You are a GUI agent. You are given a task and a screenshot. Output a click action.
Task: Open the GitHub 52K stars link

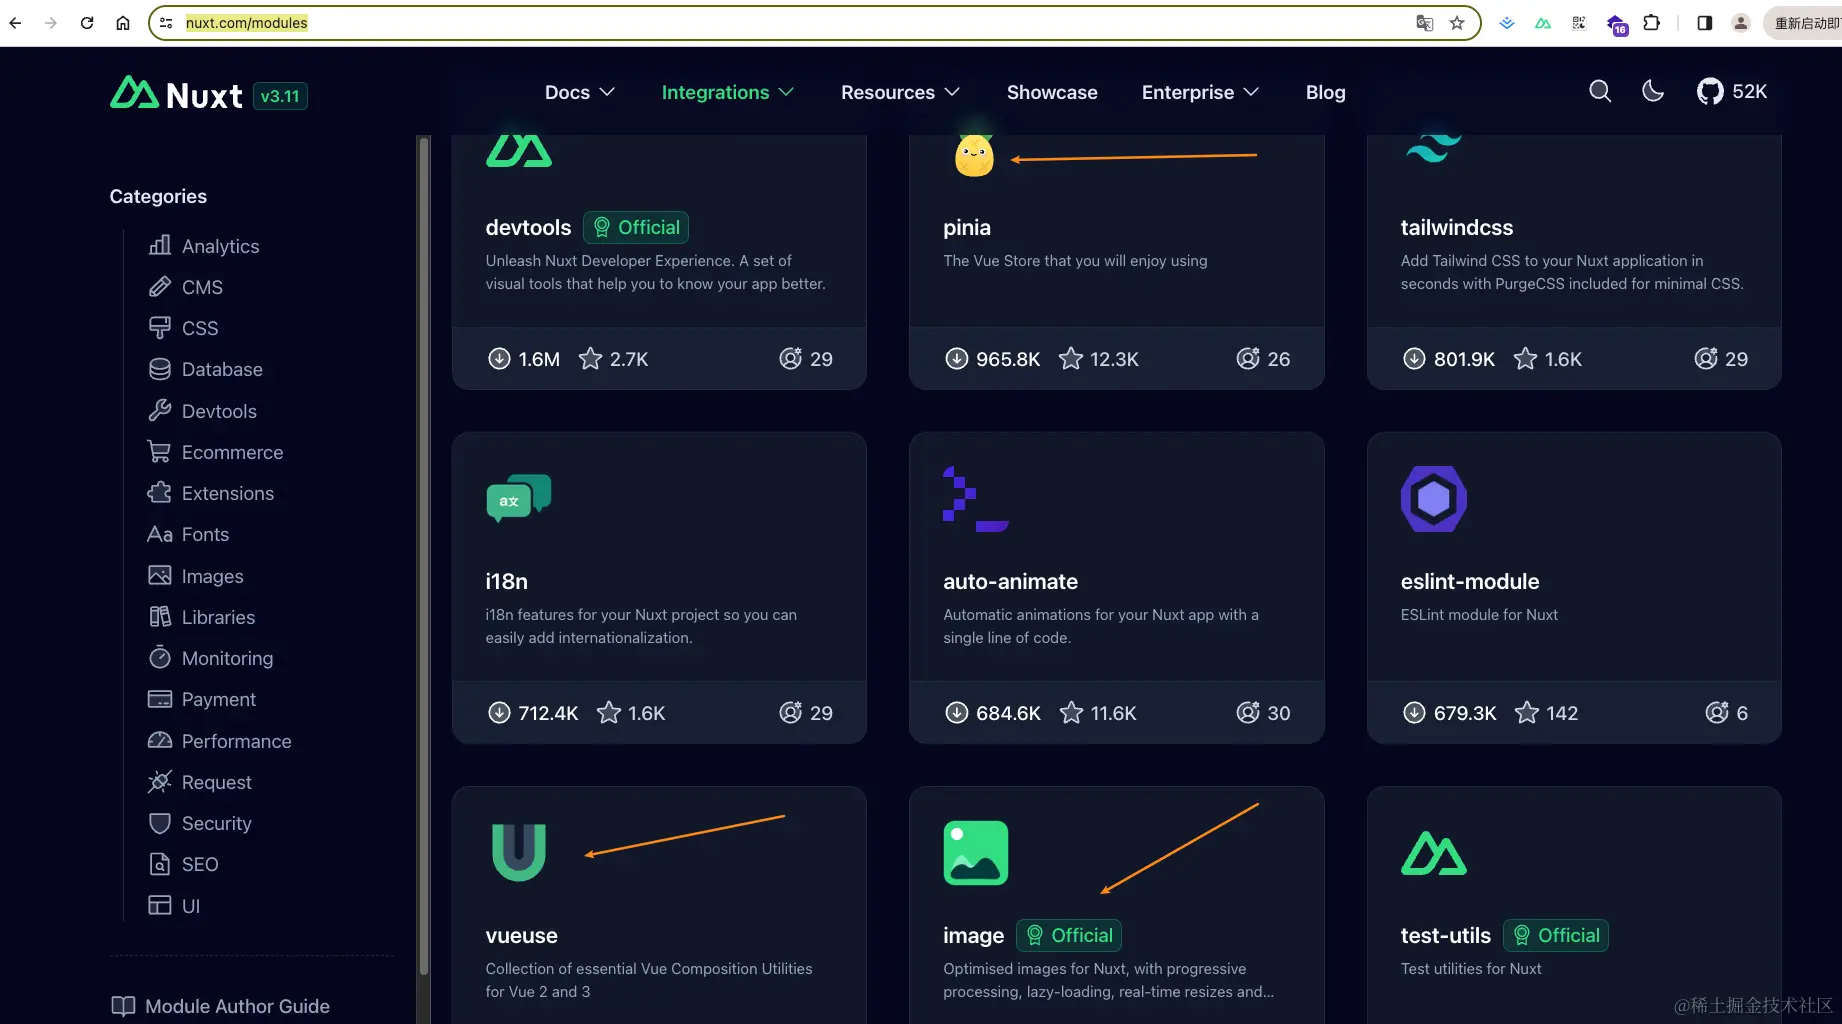(x=1732, y=92)
